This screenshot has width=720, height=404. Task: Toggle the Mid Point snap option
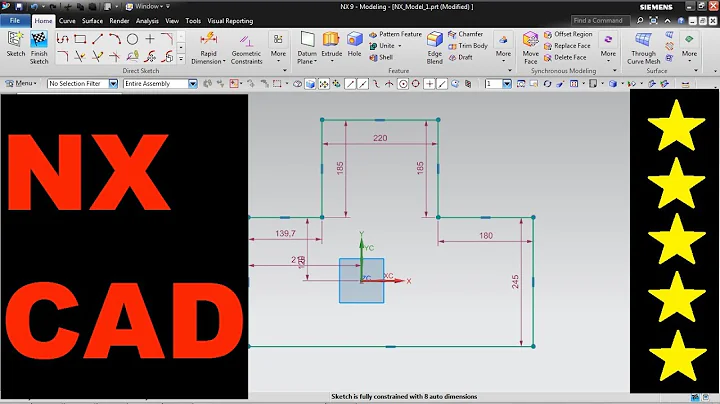[363, 84]
